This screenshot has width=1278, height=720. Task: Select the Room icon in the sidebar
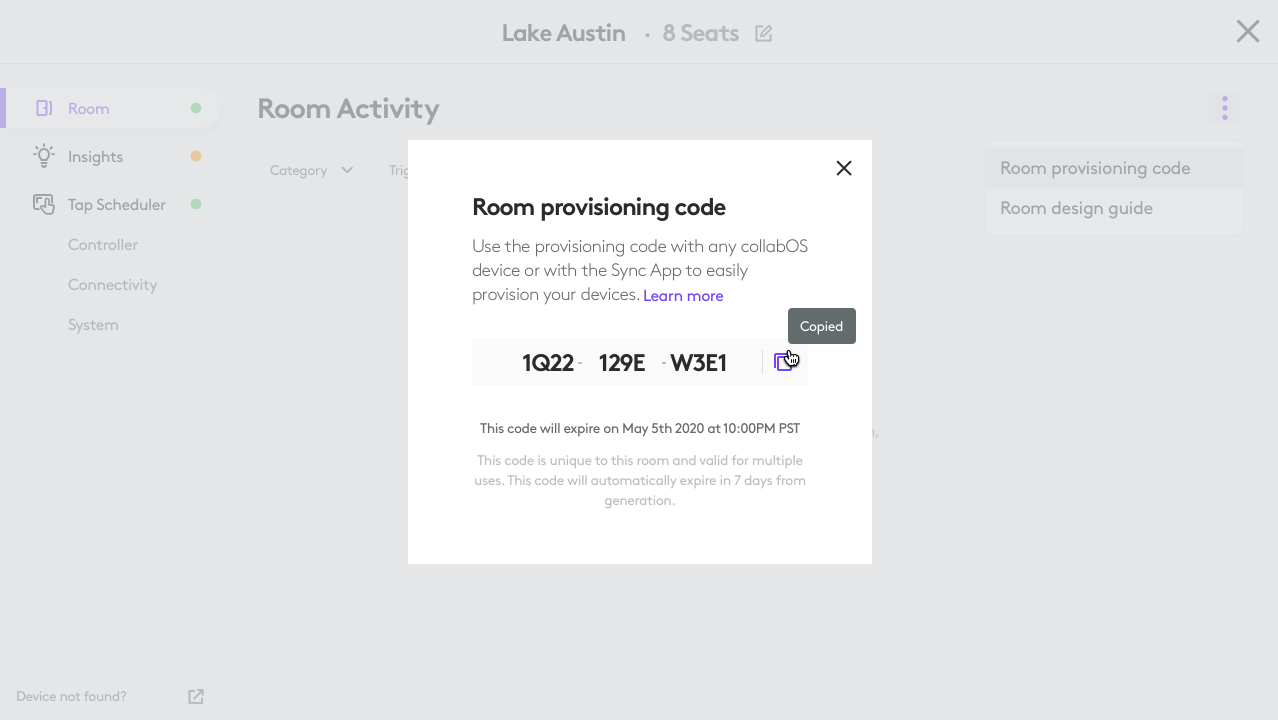(x=44, y=107)
